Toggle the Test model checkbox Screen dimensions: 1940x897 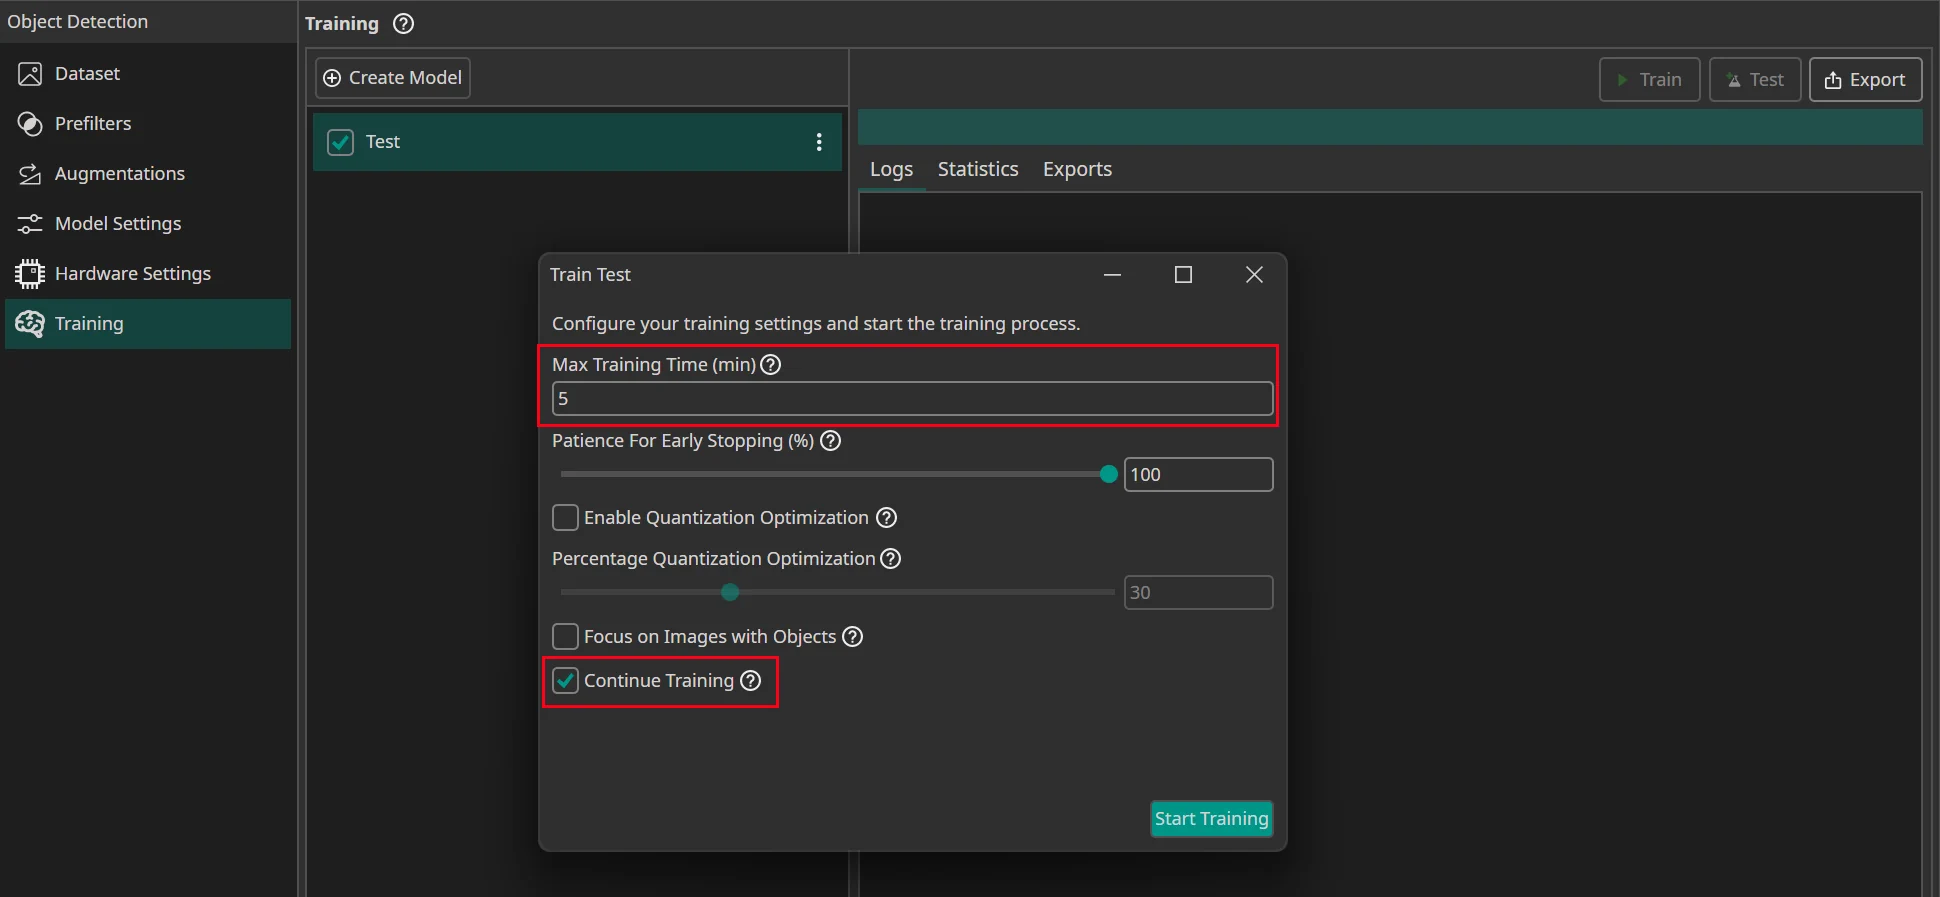[341, 142]
